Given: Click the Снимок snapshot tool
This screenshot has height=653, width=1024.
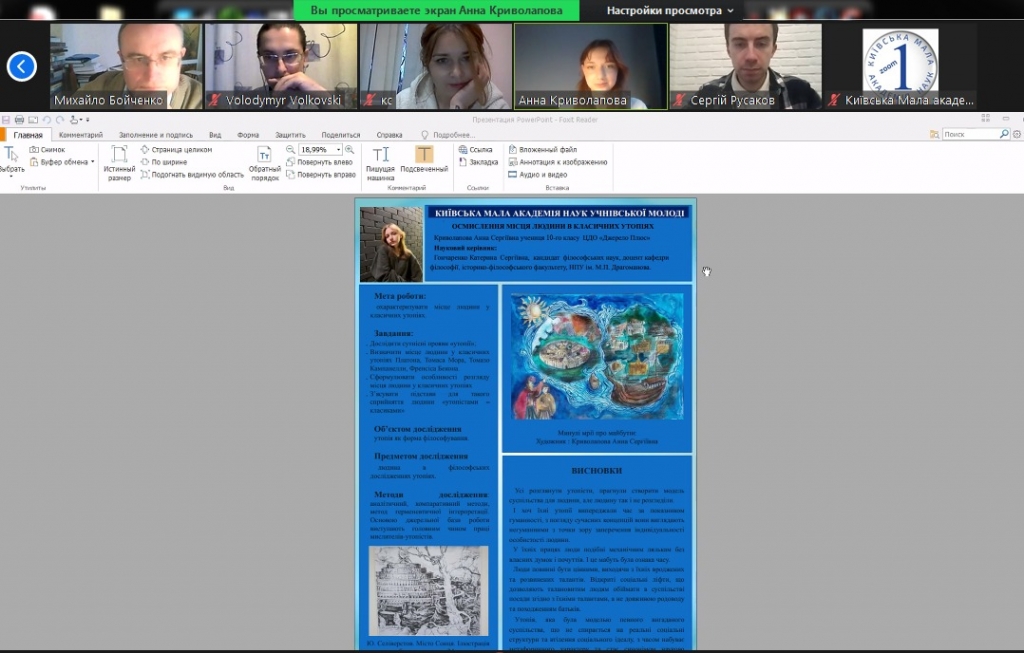Looking at the screenshot, I should tap(48, 150).
